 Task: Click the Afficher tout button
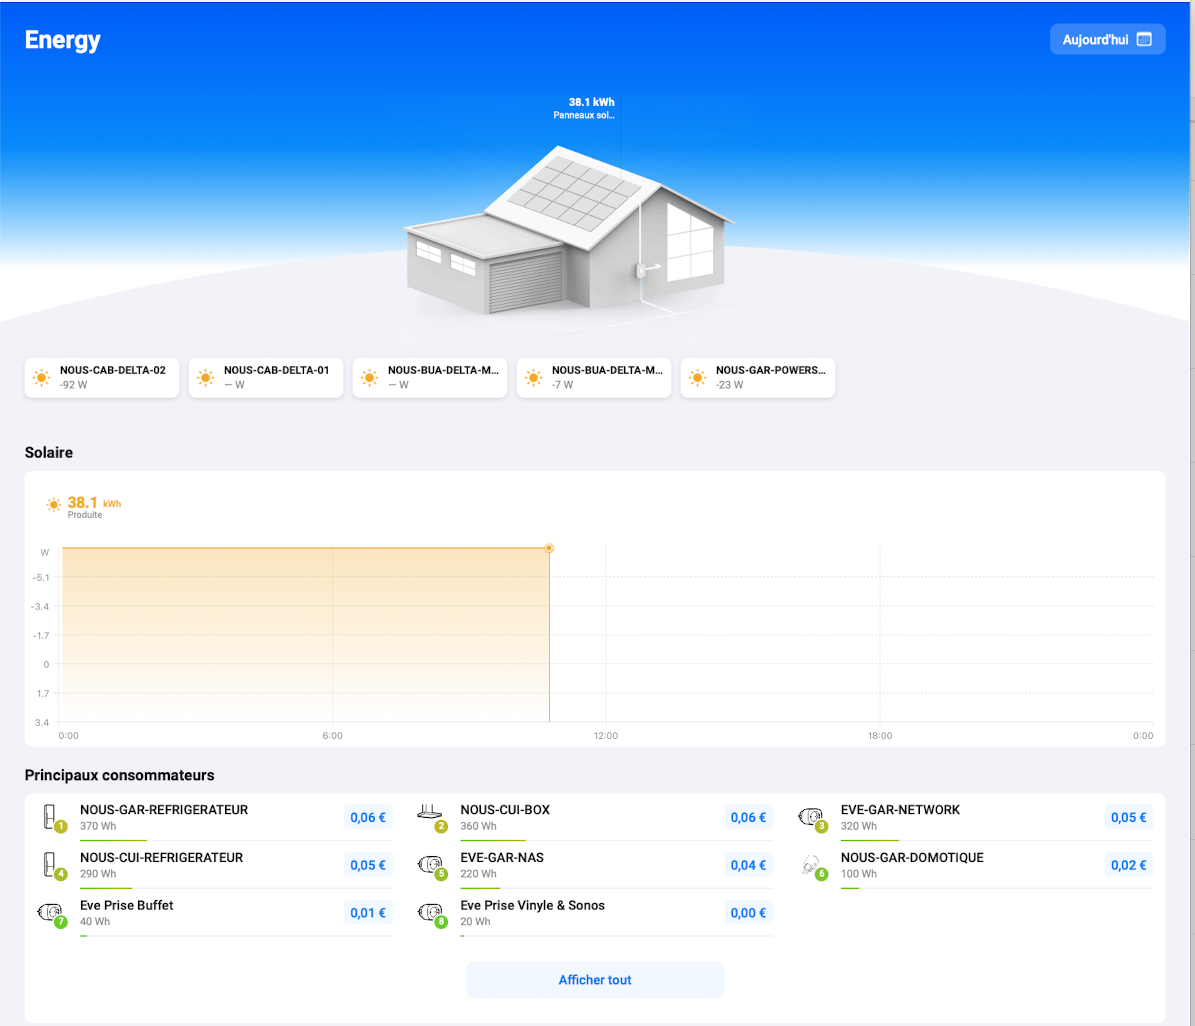click(x=594, y=979)
